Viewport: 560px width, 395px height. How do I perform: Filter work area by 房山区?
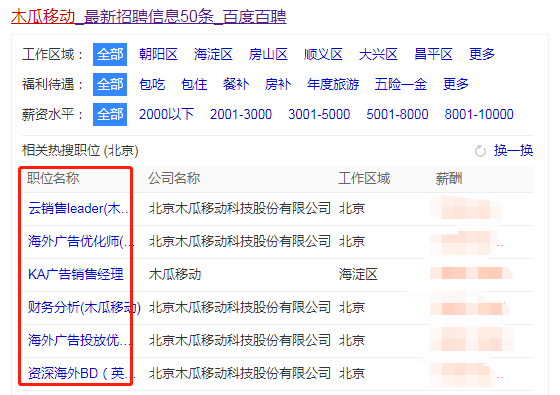pyautogui.click(x=268, y=54)
